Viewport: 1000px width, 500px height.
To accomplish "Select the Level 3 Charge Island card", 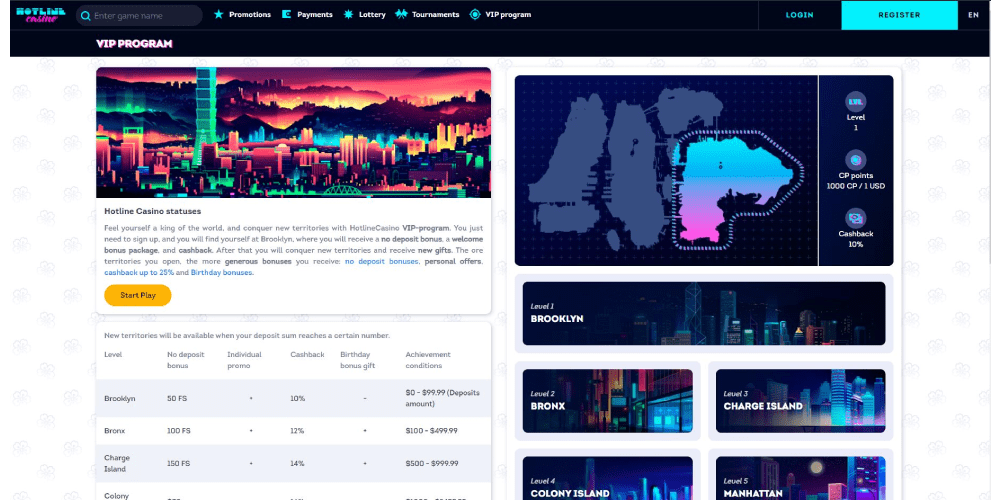I will coord(800,401).
